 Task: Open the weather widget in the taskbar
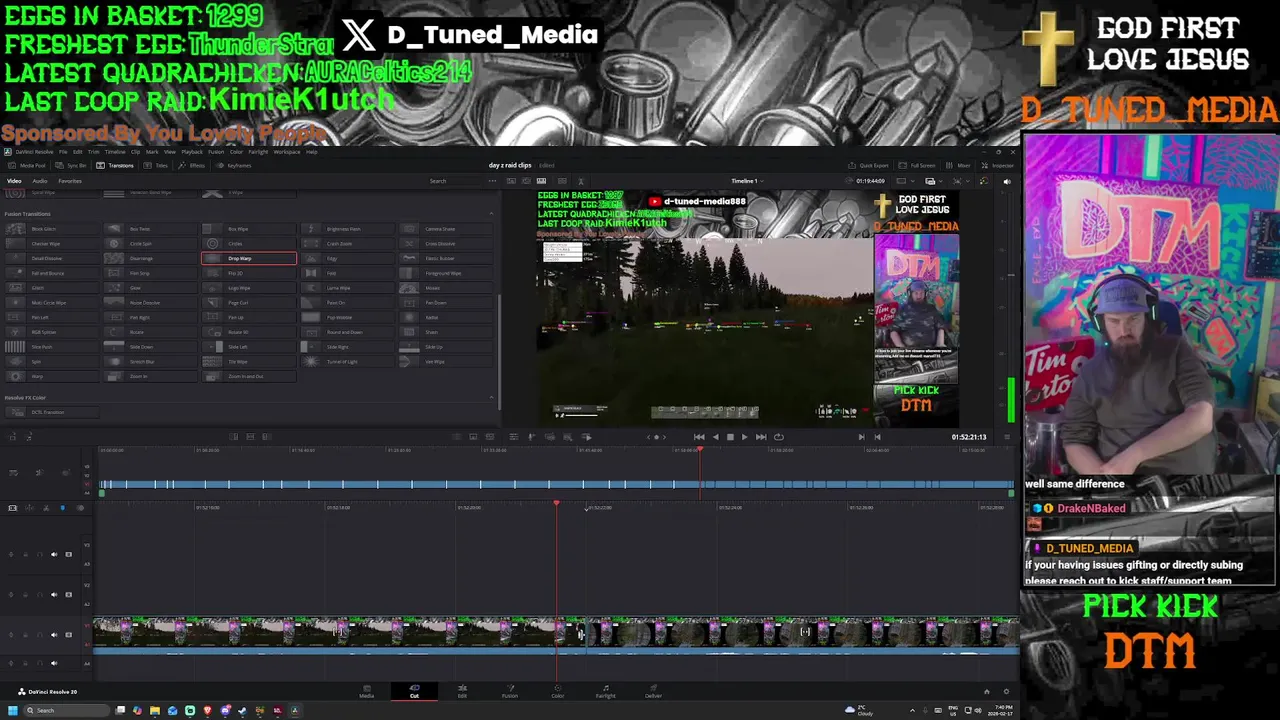tap(861, 710)
